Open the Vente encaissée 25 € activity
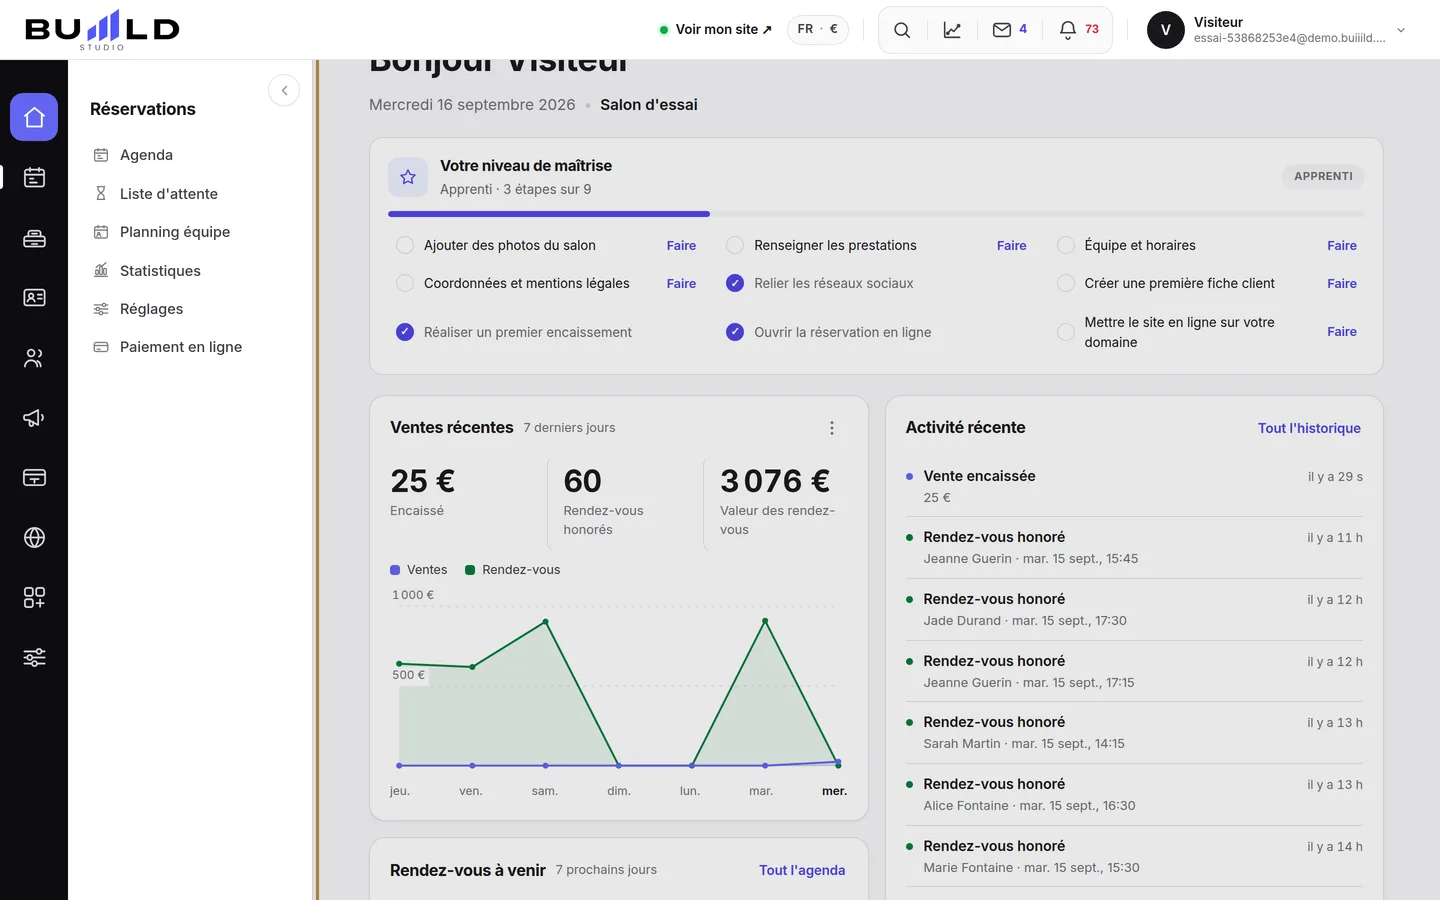Image resolution: width=1440 pixels, height=900 pixels. [1134, 486]
